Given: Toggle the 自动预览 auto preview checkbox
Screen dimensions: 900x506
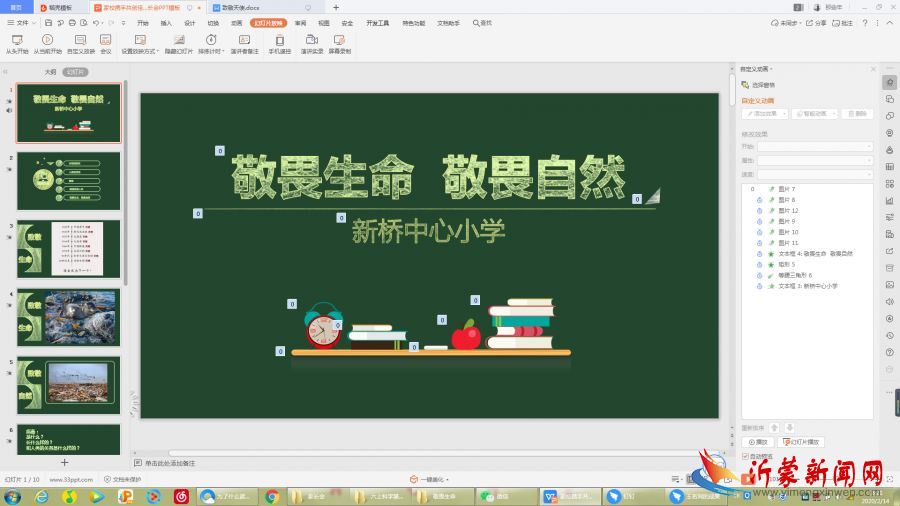Looking at the screenshot, I should 746,456.
